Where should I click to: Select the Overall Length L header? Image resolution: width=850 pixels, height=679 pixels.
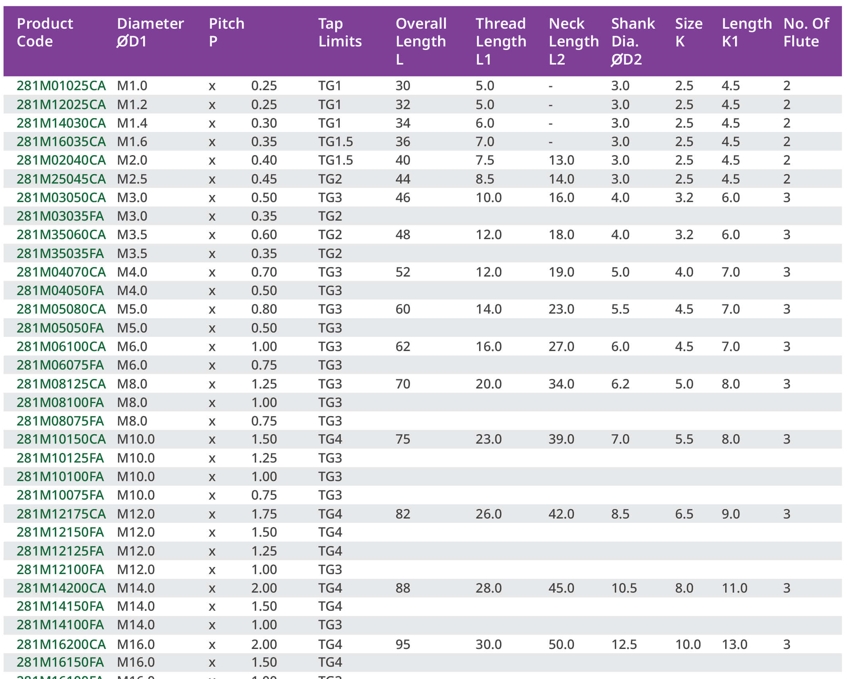tap(420, 41)
